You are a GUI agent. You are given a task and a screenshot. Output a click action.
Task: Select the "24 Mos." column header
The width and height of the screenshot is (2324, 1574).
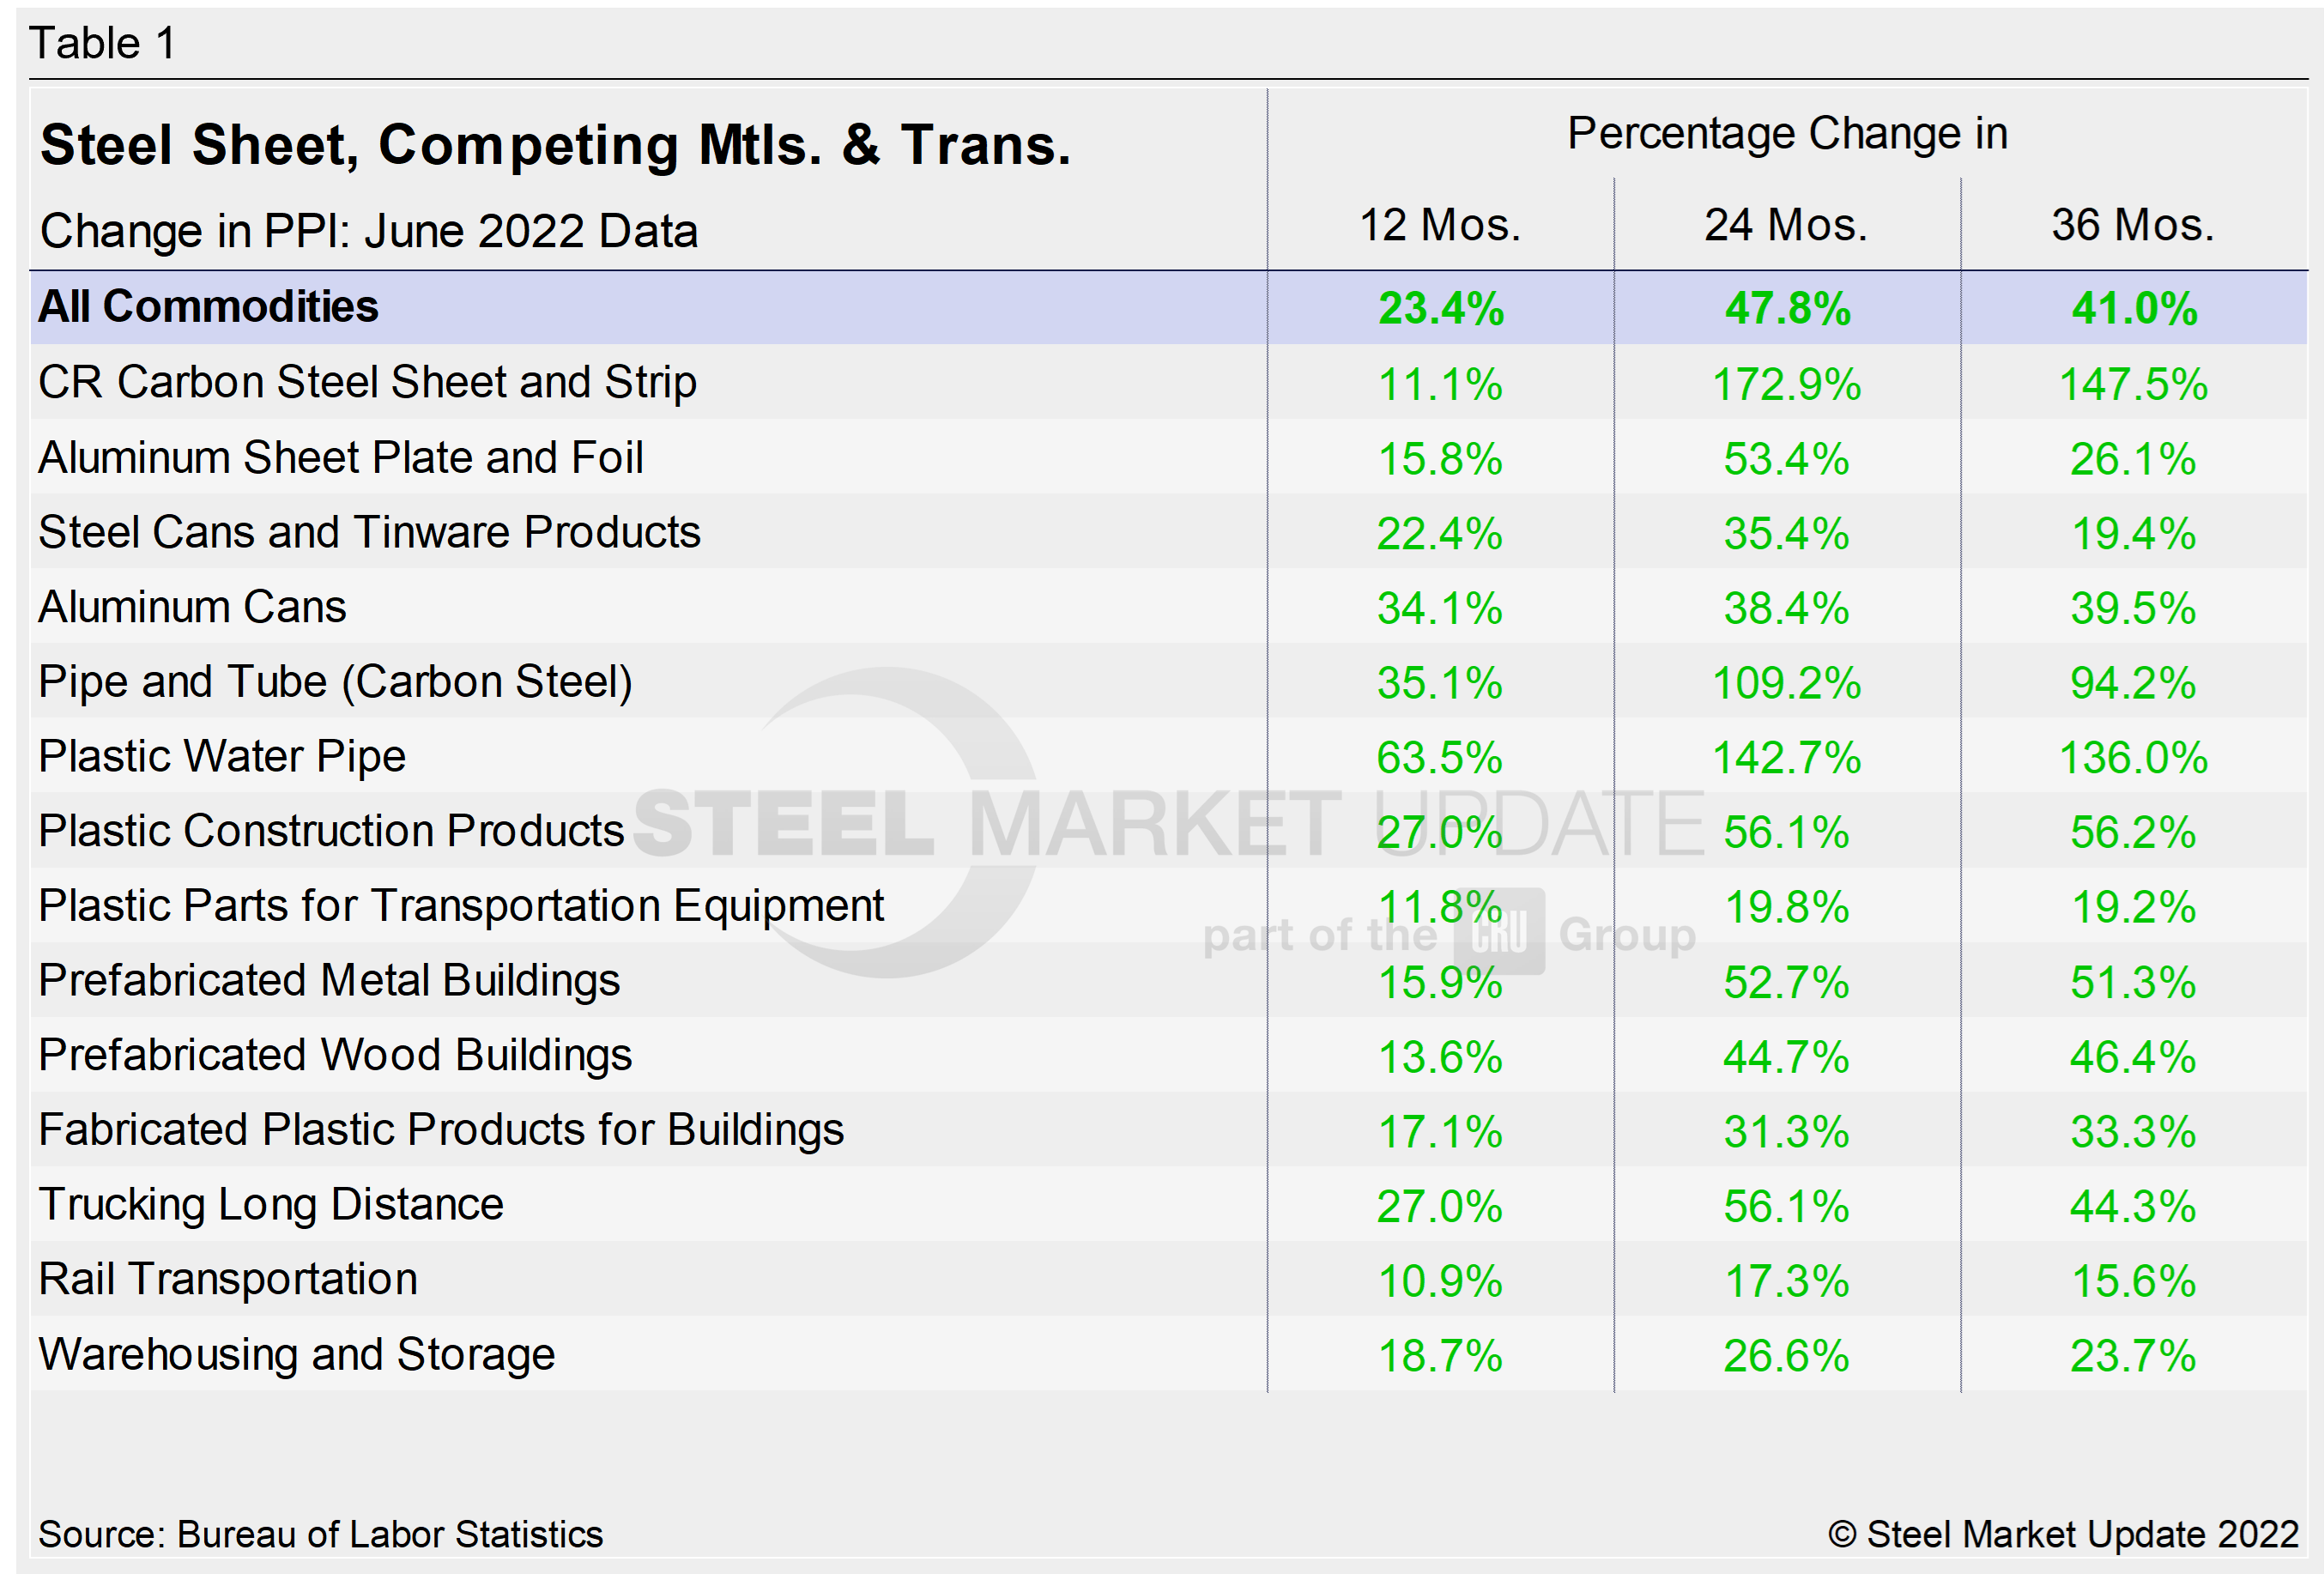tap(1786, 225)
